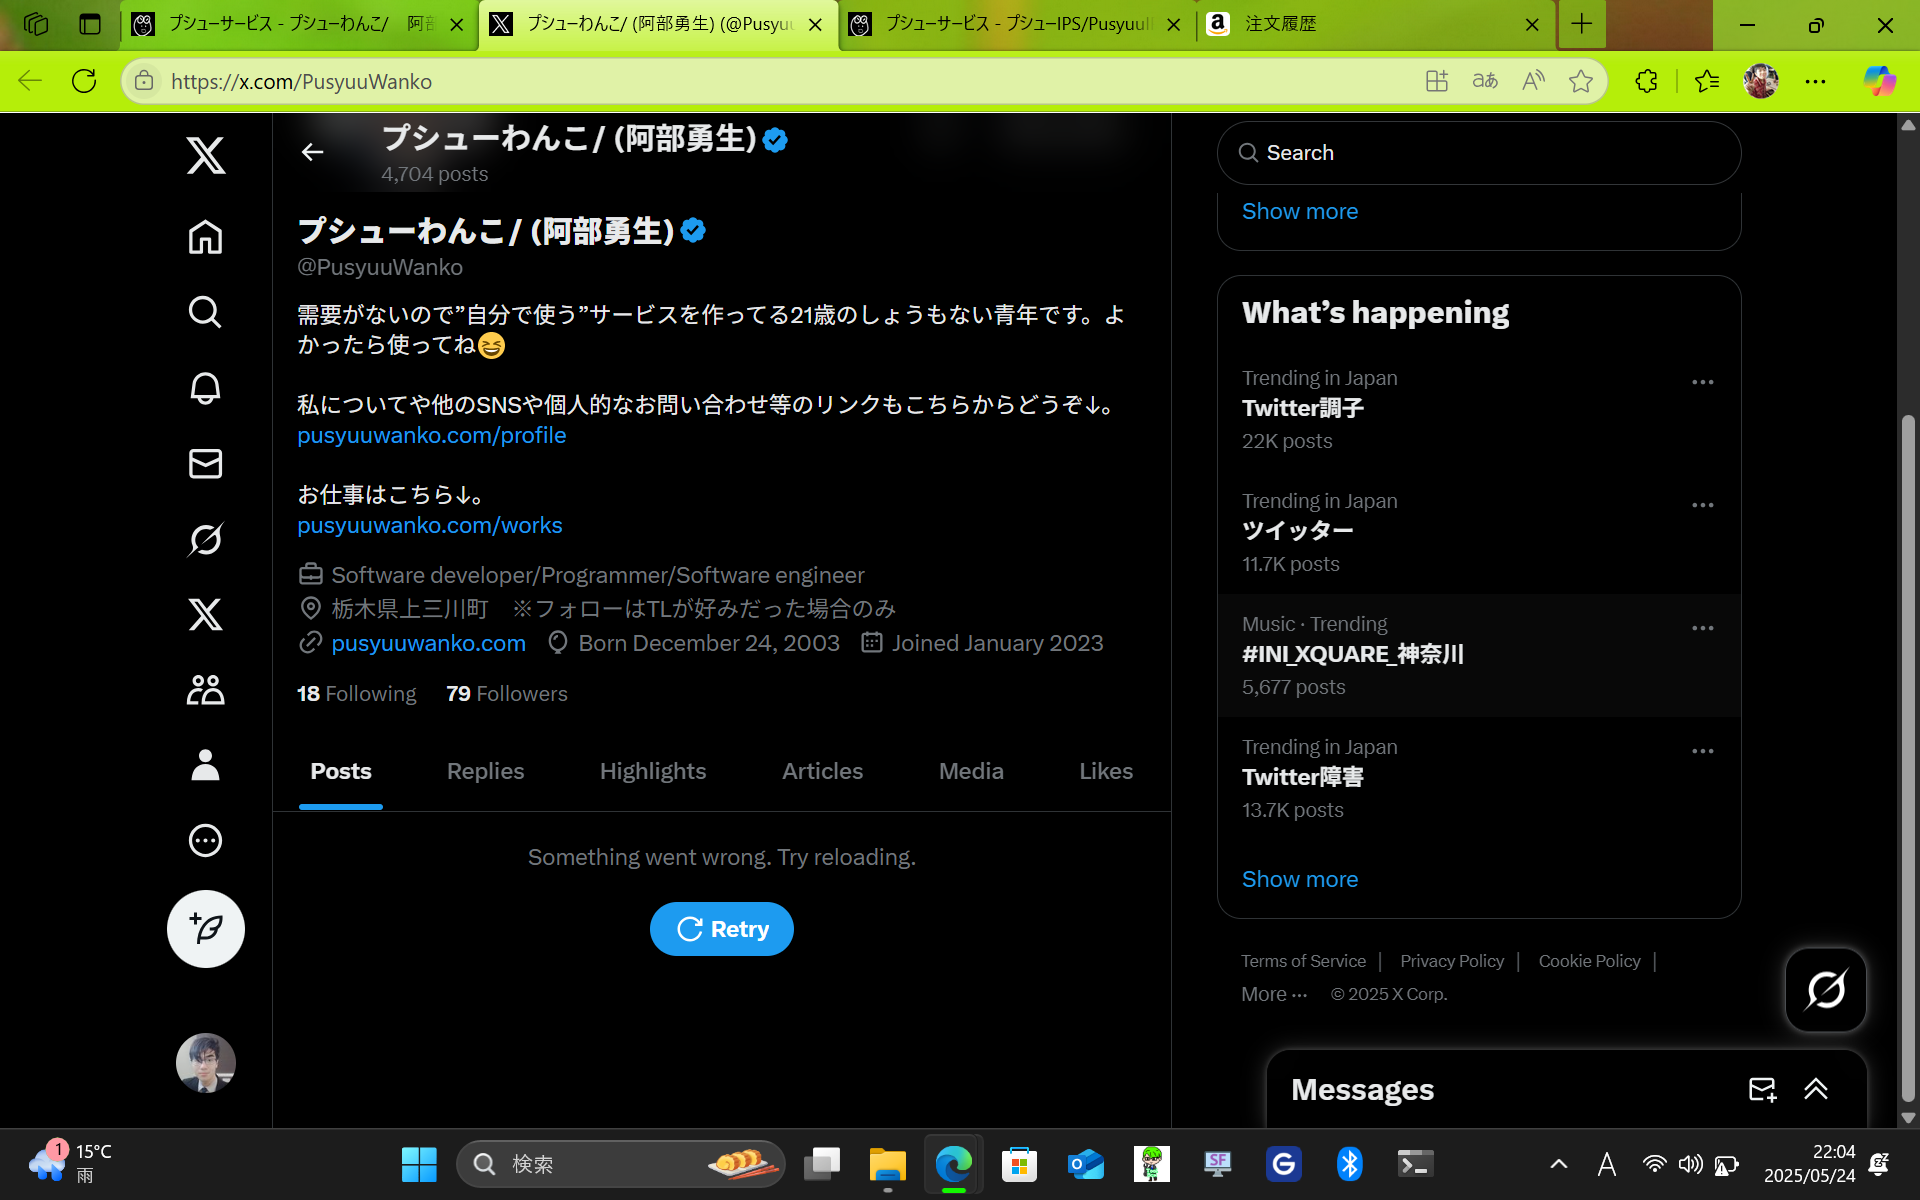Click the X Search input field

click(1479, 153)
